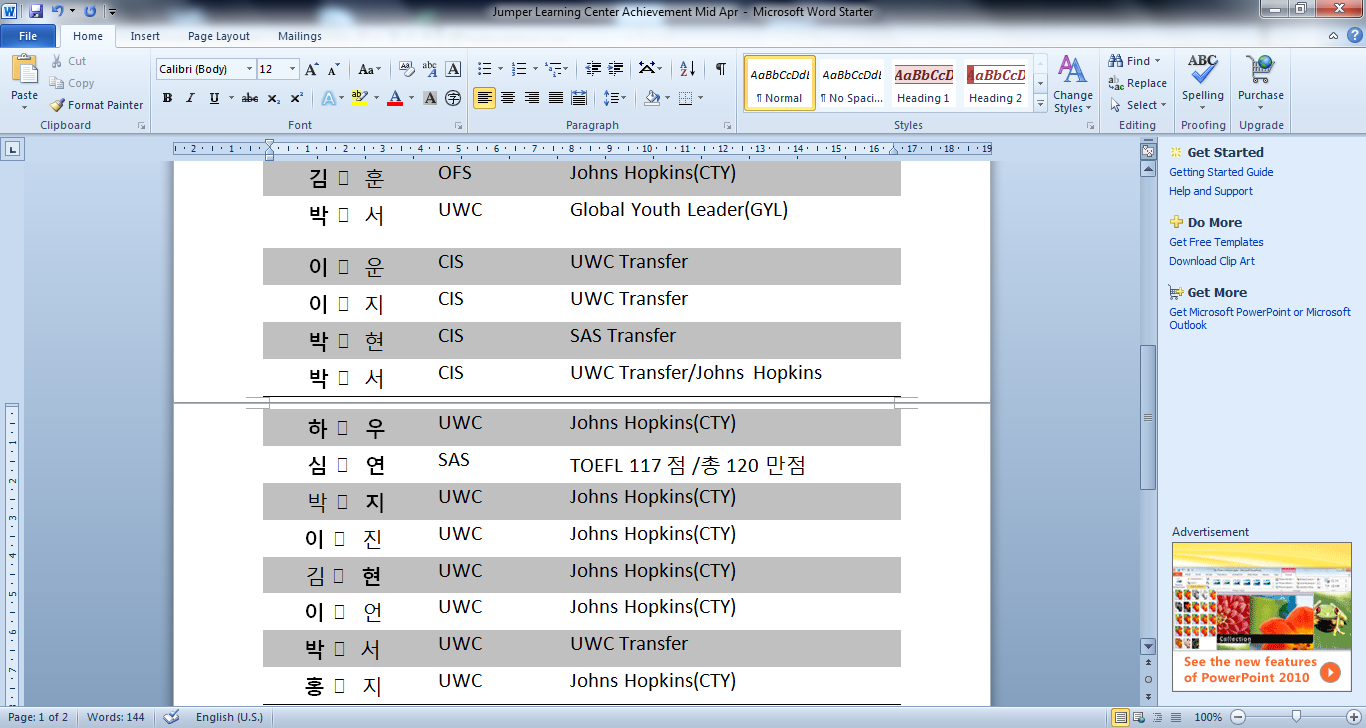Toggle Subscript formatting
The image size is (1366, 728).
[x=274, y=98]
